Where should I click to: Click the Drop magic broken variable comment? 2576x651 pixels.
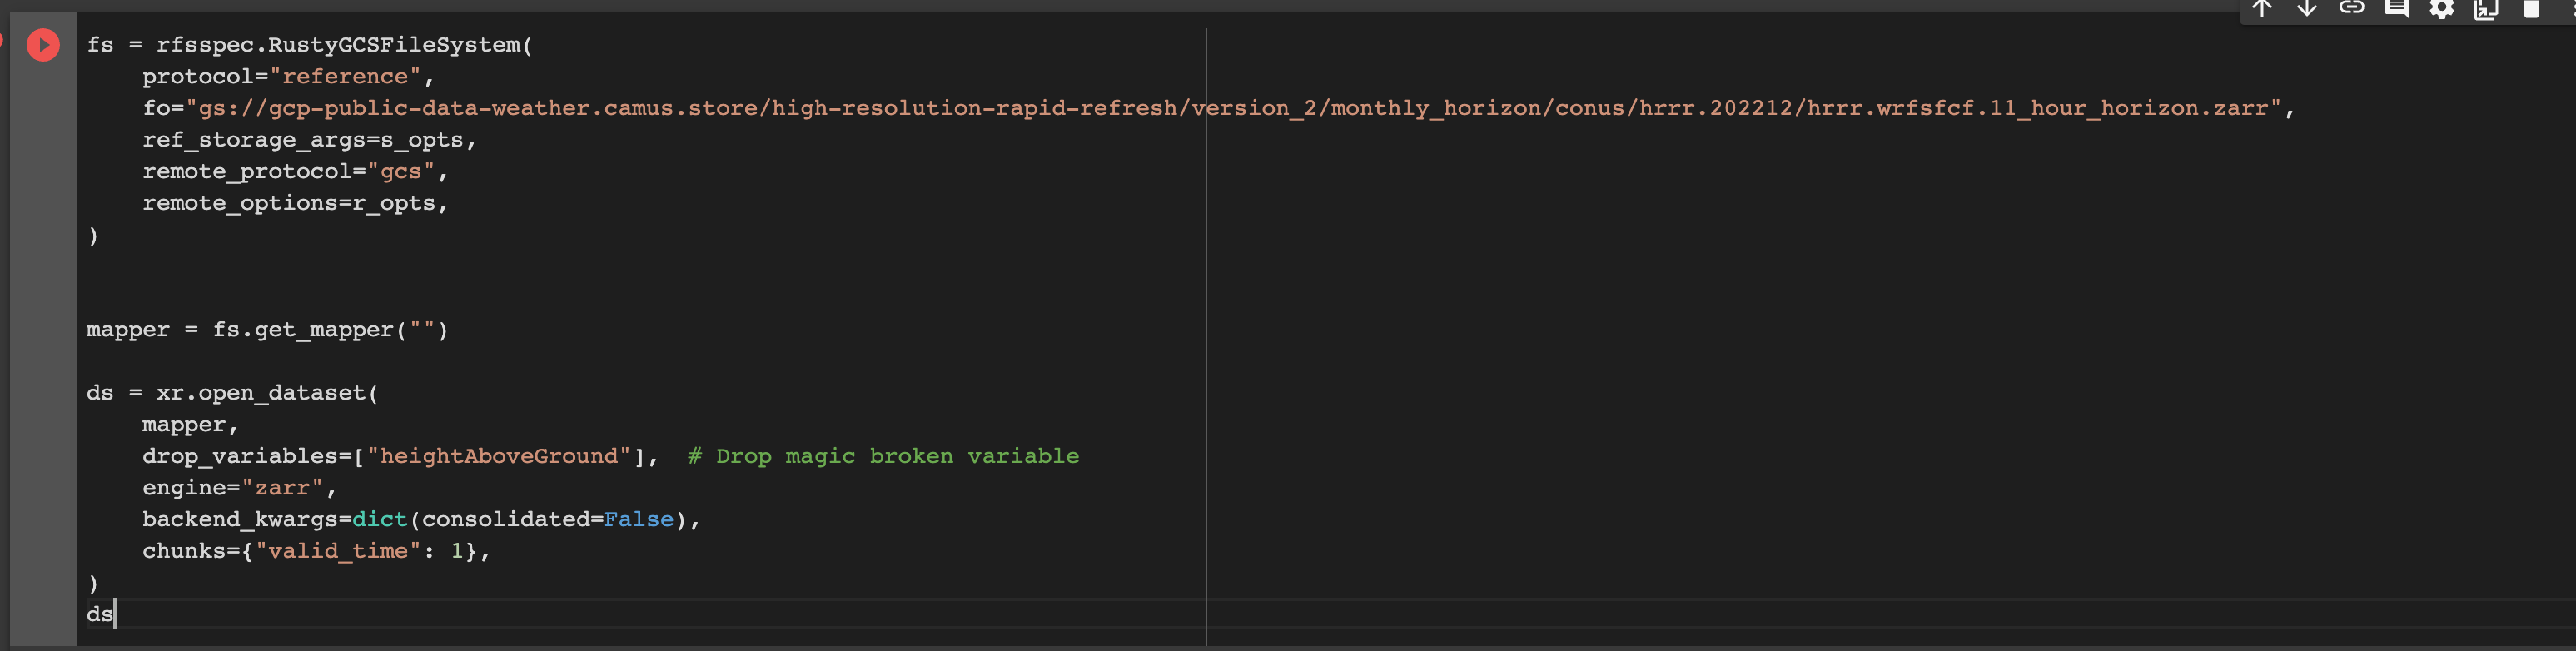[x=883, y=456]
